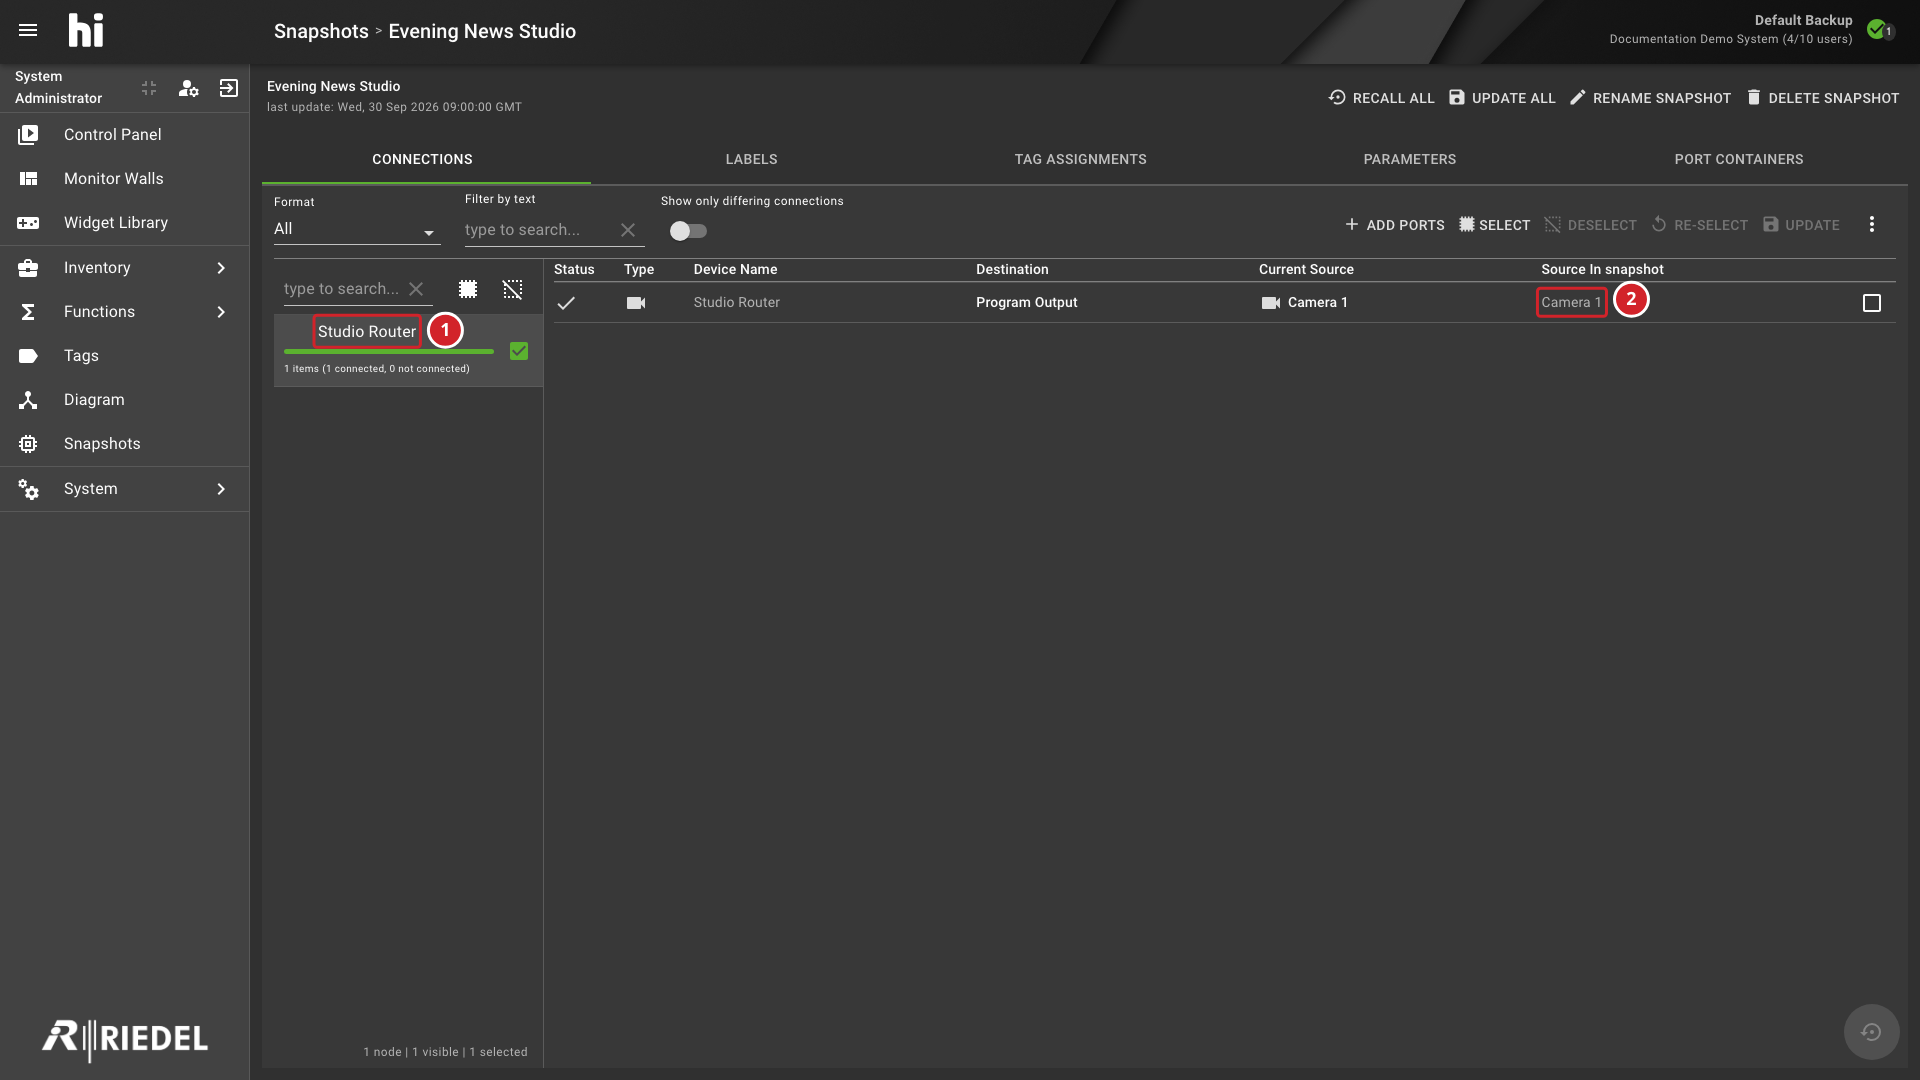Open user settings icon
This screenshot has height=1080, width=1920.
[188, 88]
